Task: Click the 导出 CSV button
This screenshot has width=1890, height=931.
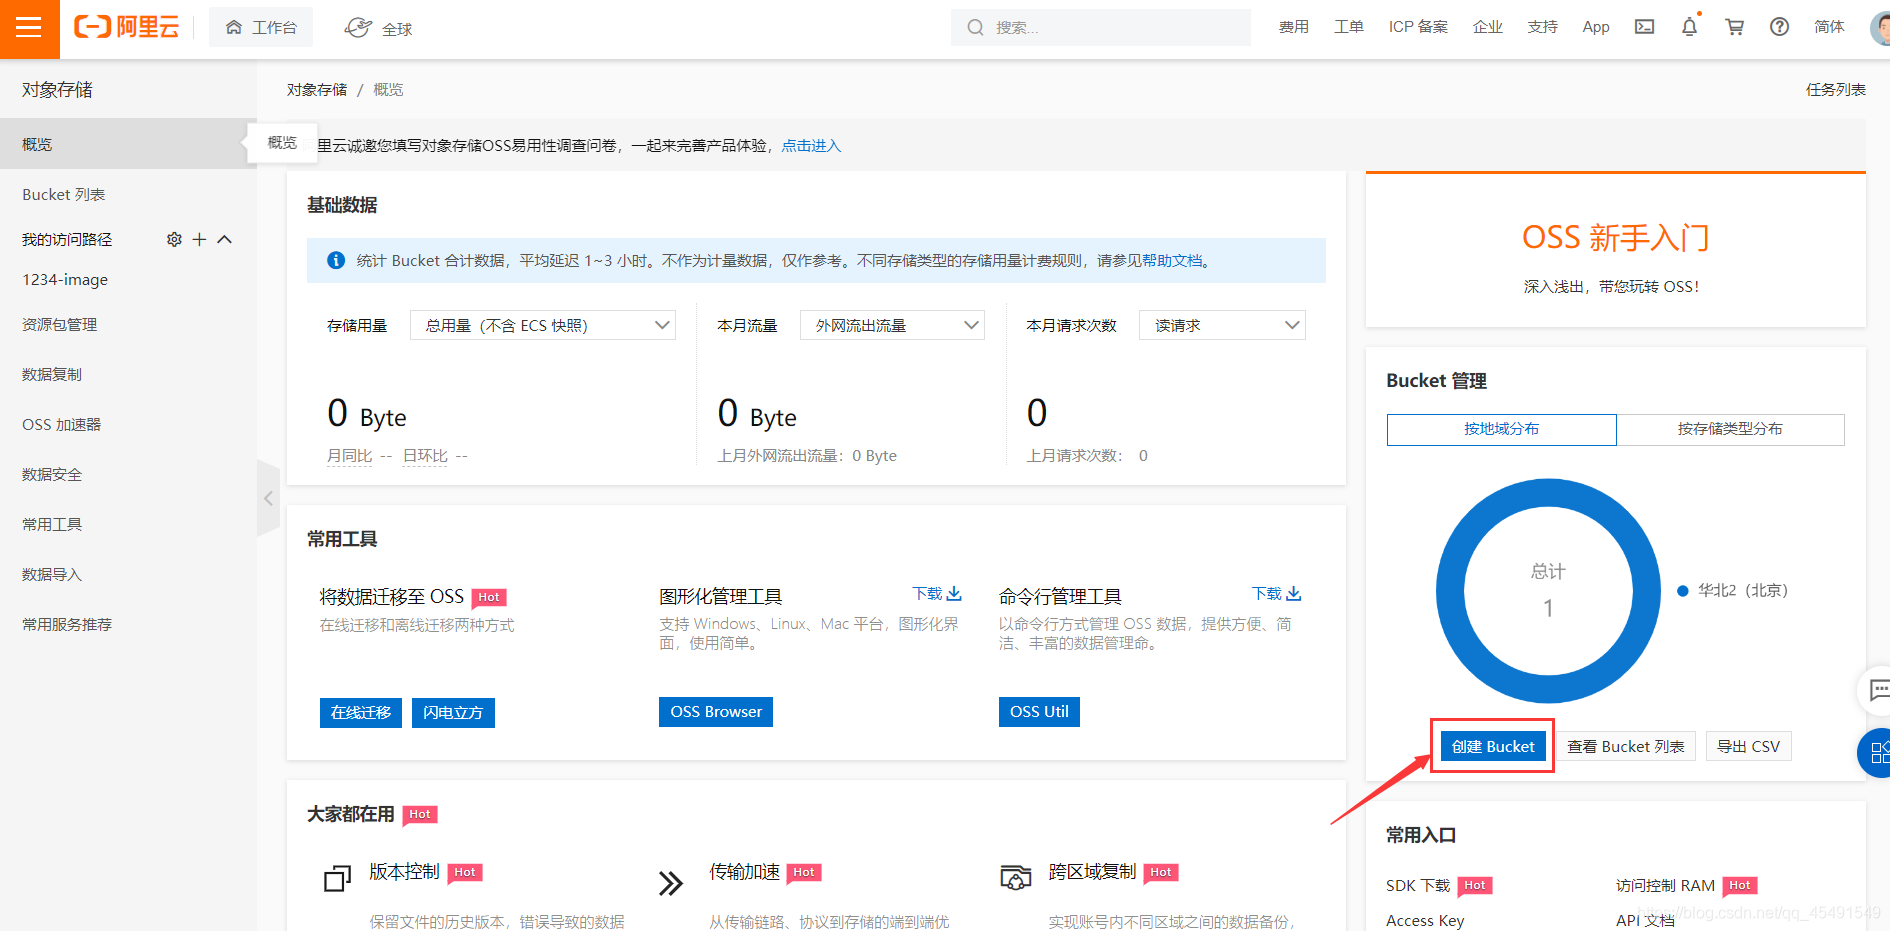Action: click(x=1748, y=746)
